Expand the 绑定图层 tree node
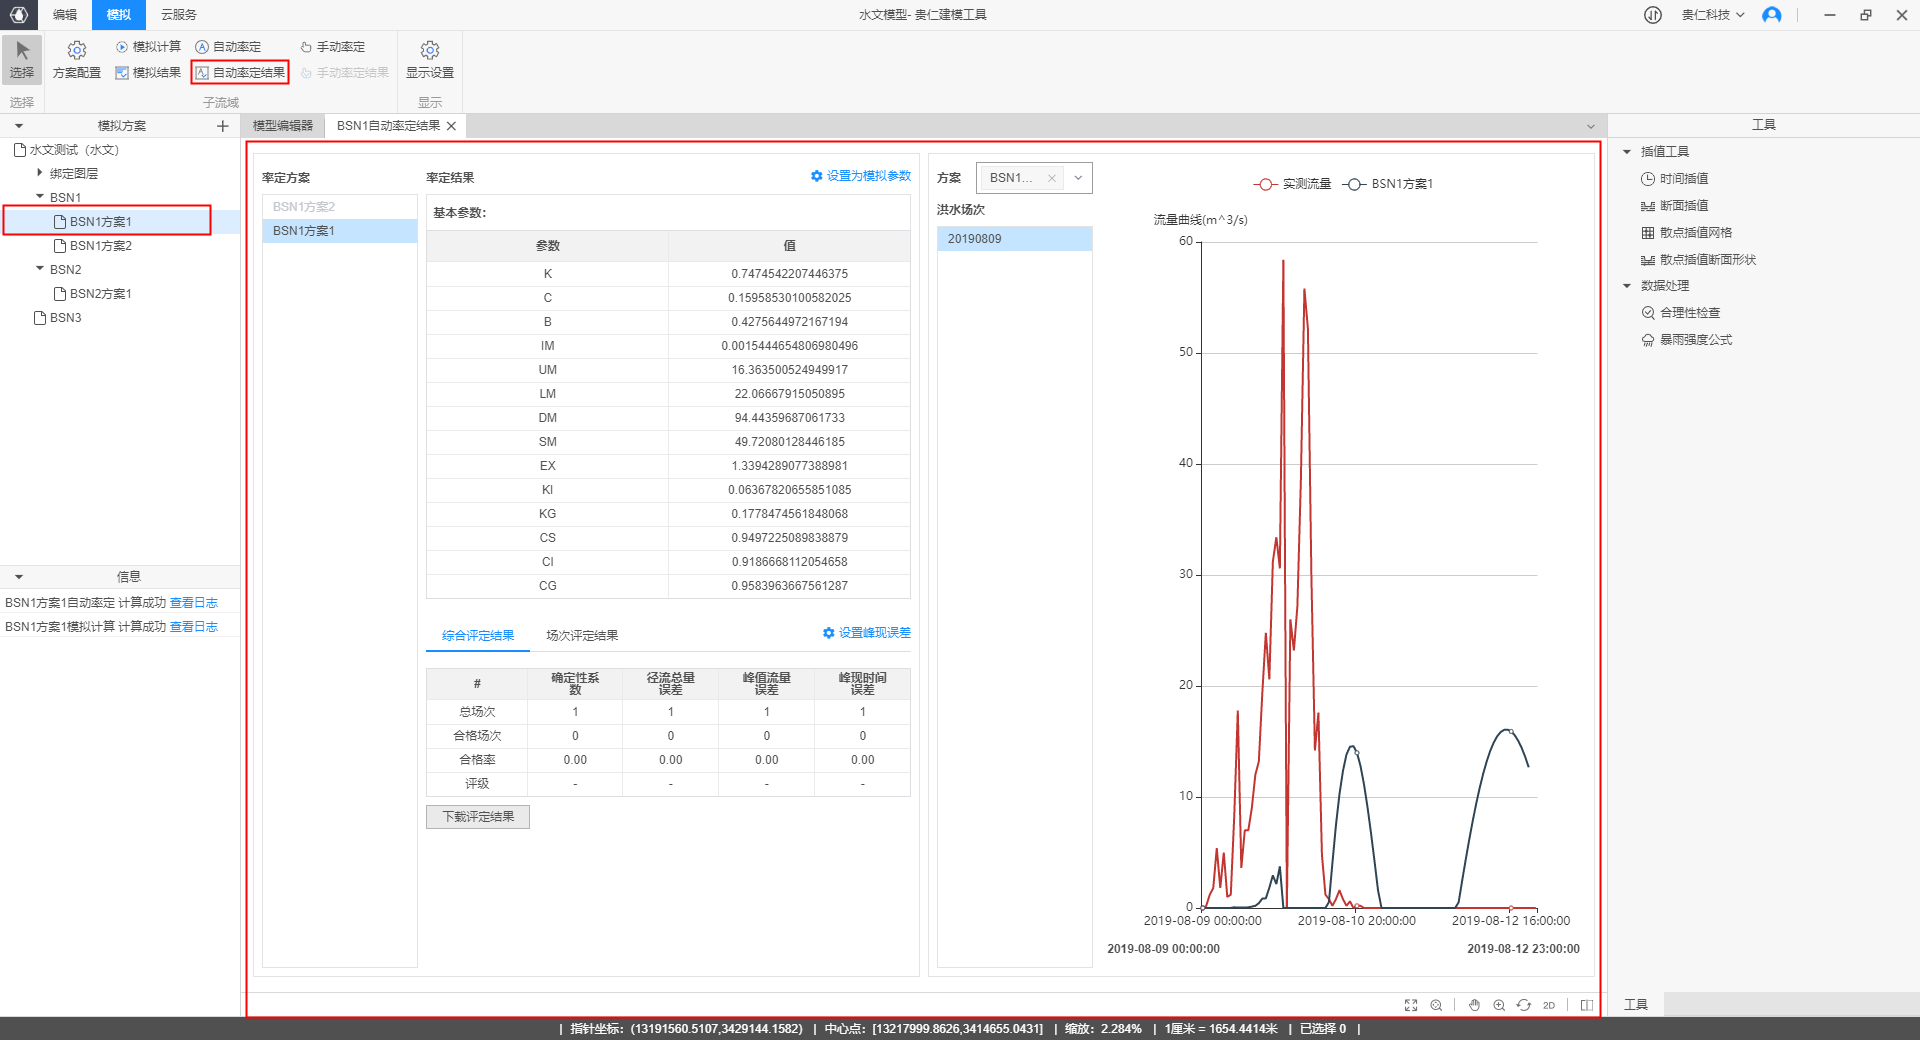 pyautogui.click(x=40, y=173)
